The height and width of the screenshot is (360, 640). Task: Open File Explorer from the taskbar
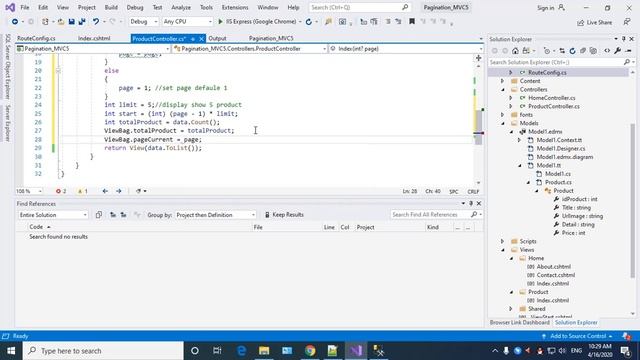click(264, 351)
